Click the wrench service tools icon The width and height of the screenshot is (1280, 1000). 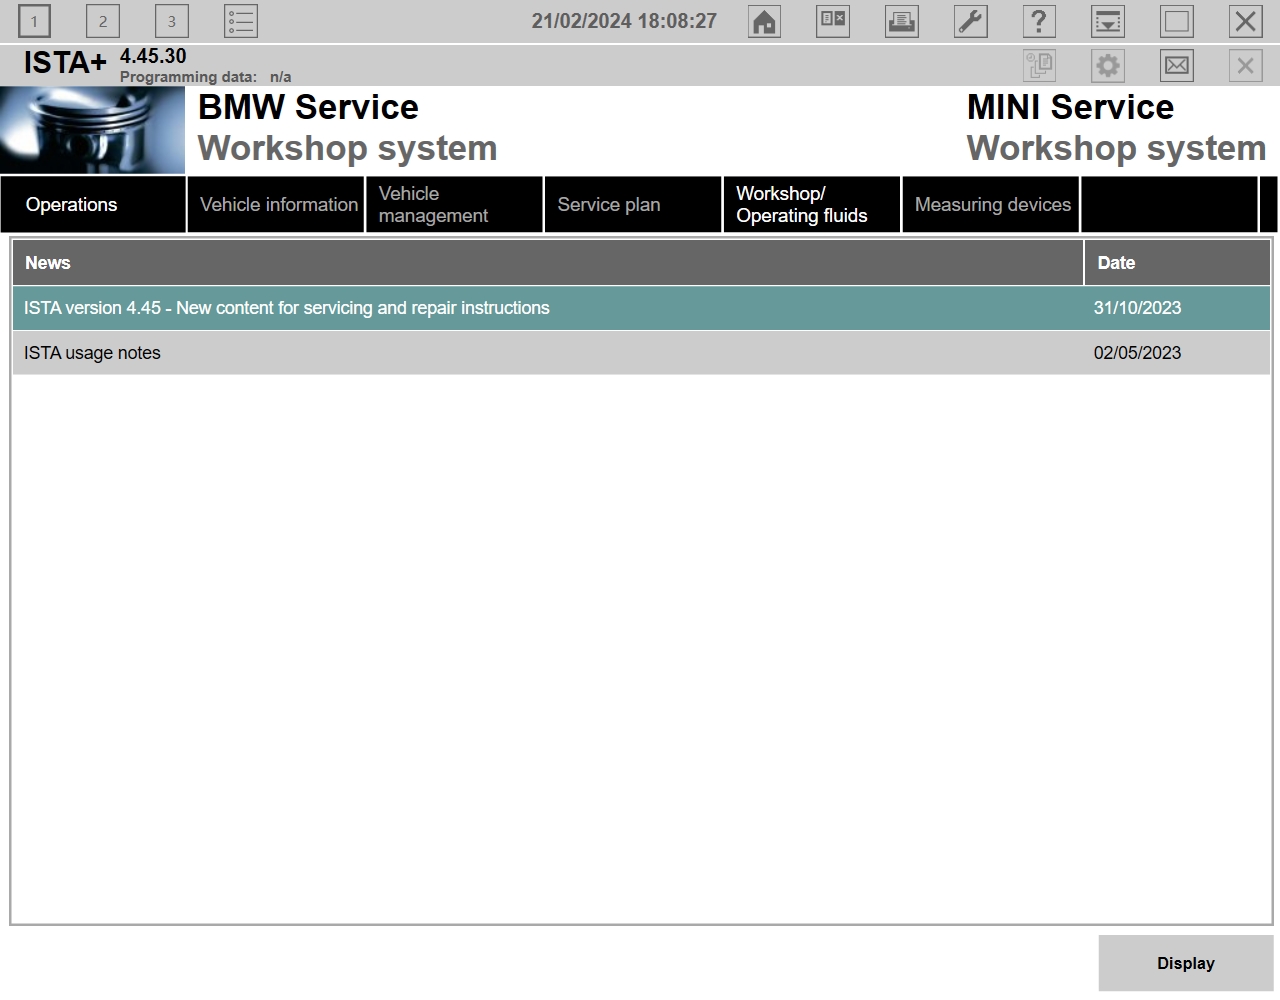point(970,20)
